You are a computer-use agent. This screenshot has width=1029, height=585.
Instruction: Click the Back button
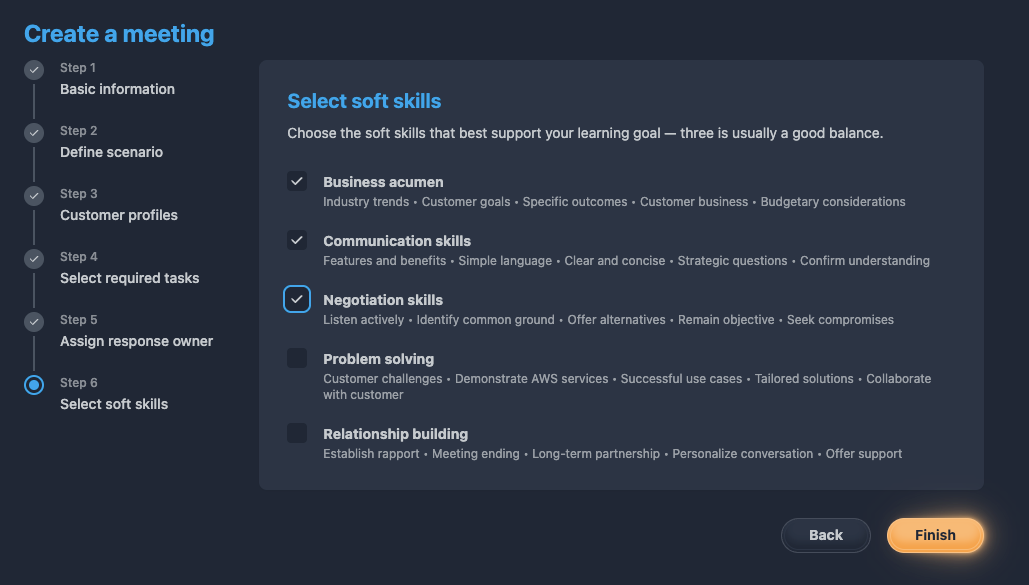826,535
